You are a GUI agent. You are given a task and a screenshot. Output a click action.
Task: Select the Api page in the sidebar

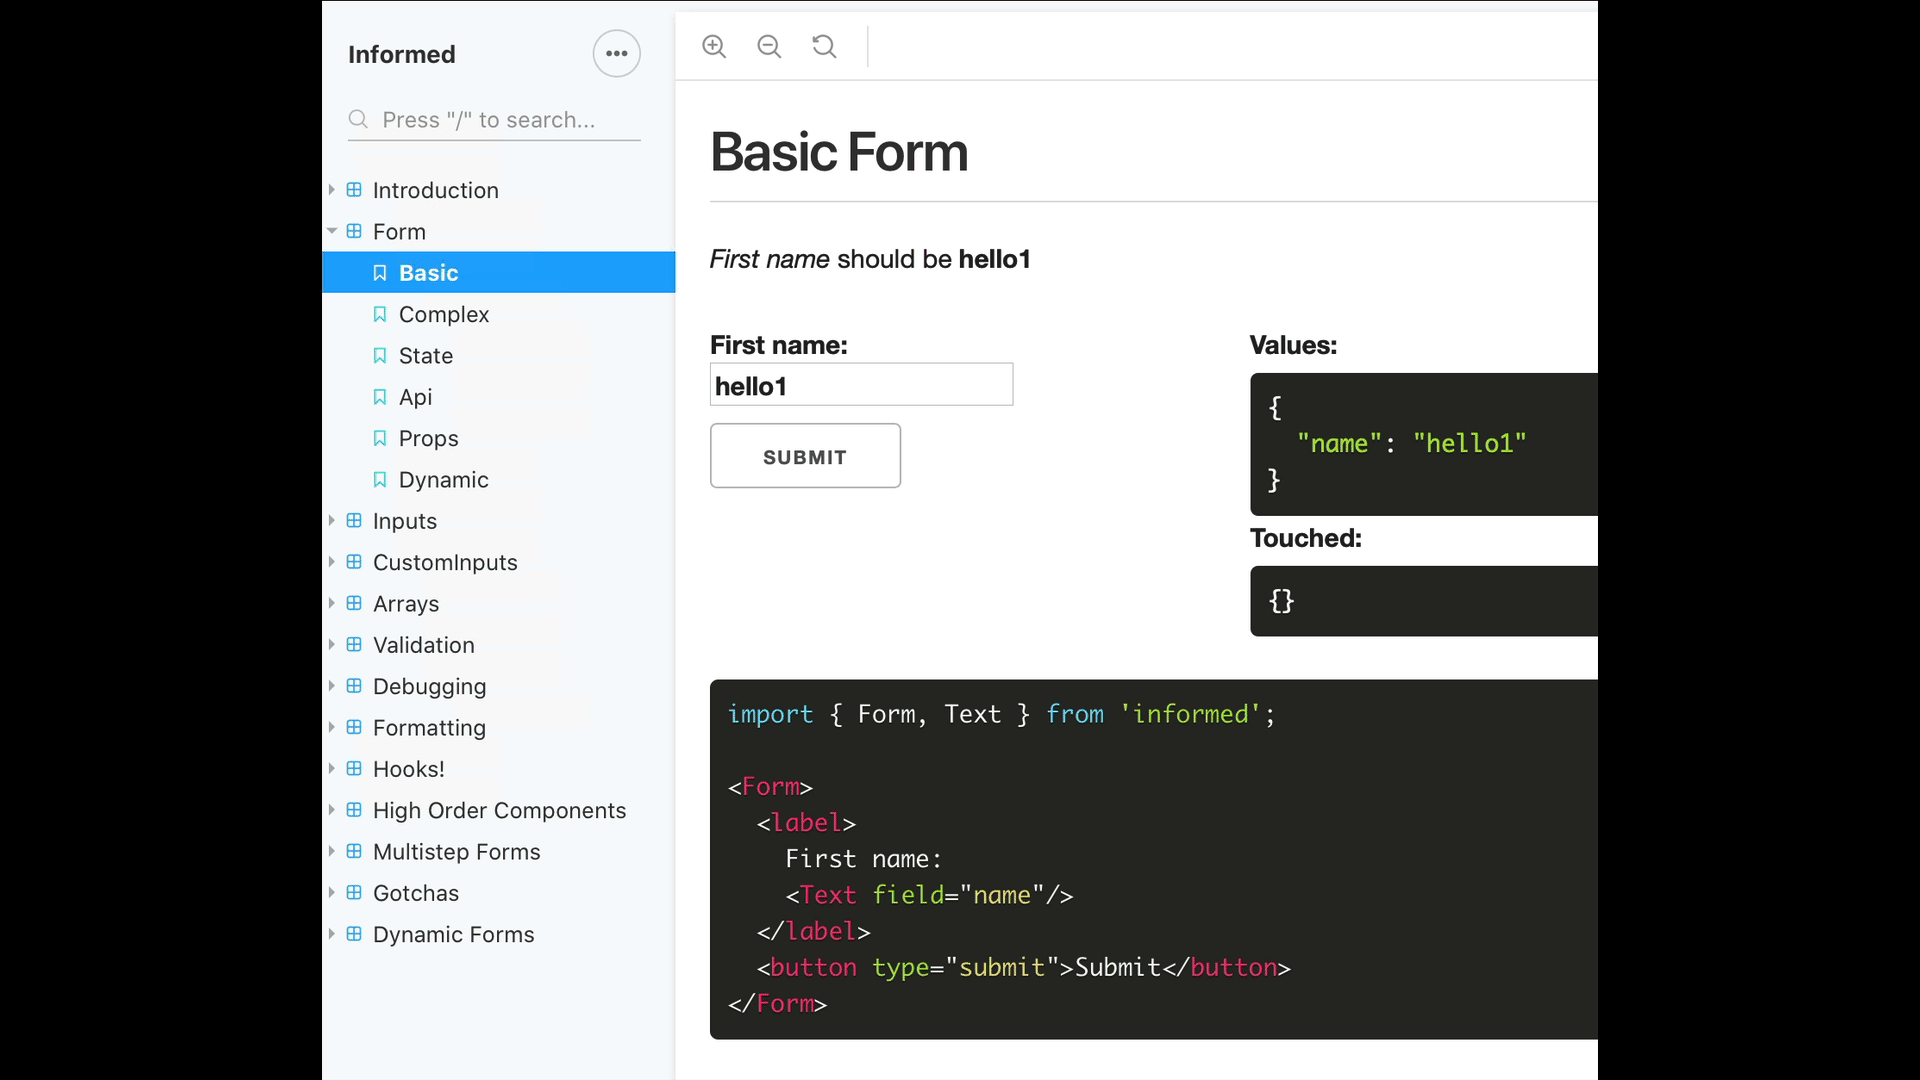(x=415, y=397)
